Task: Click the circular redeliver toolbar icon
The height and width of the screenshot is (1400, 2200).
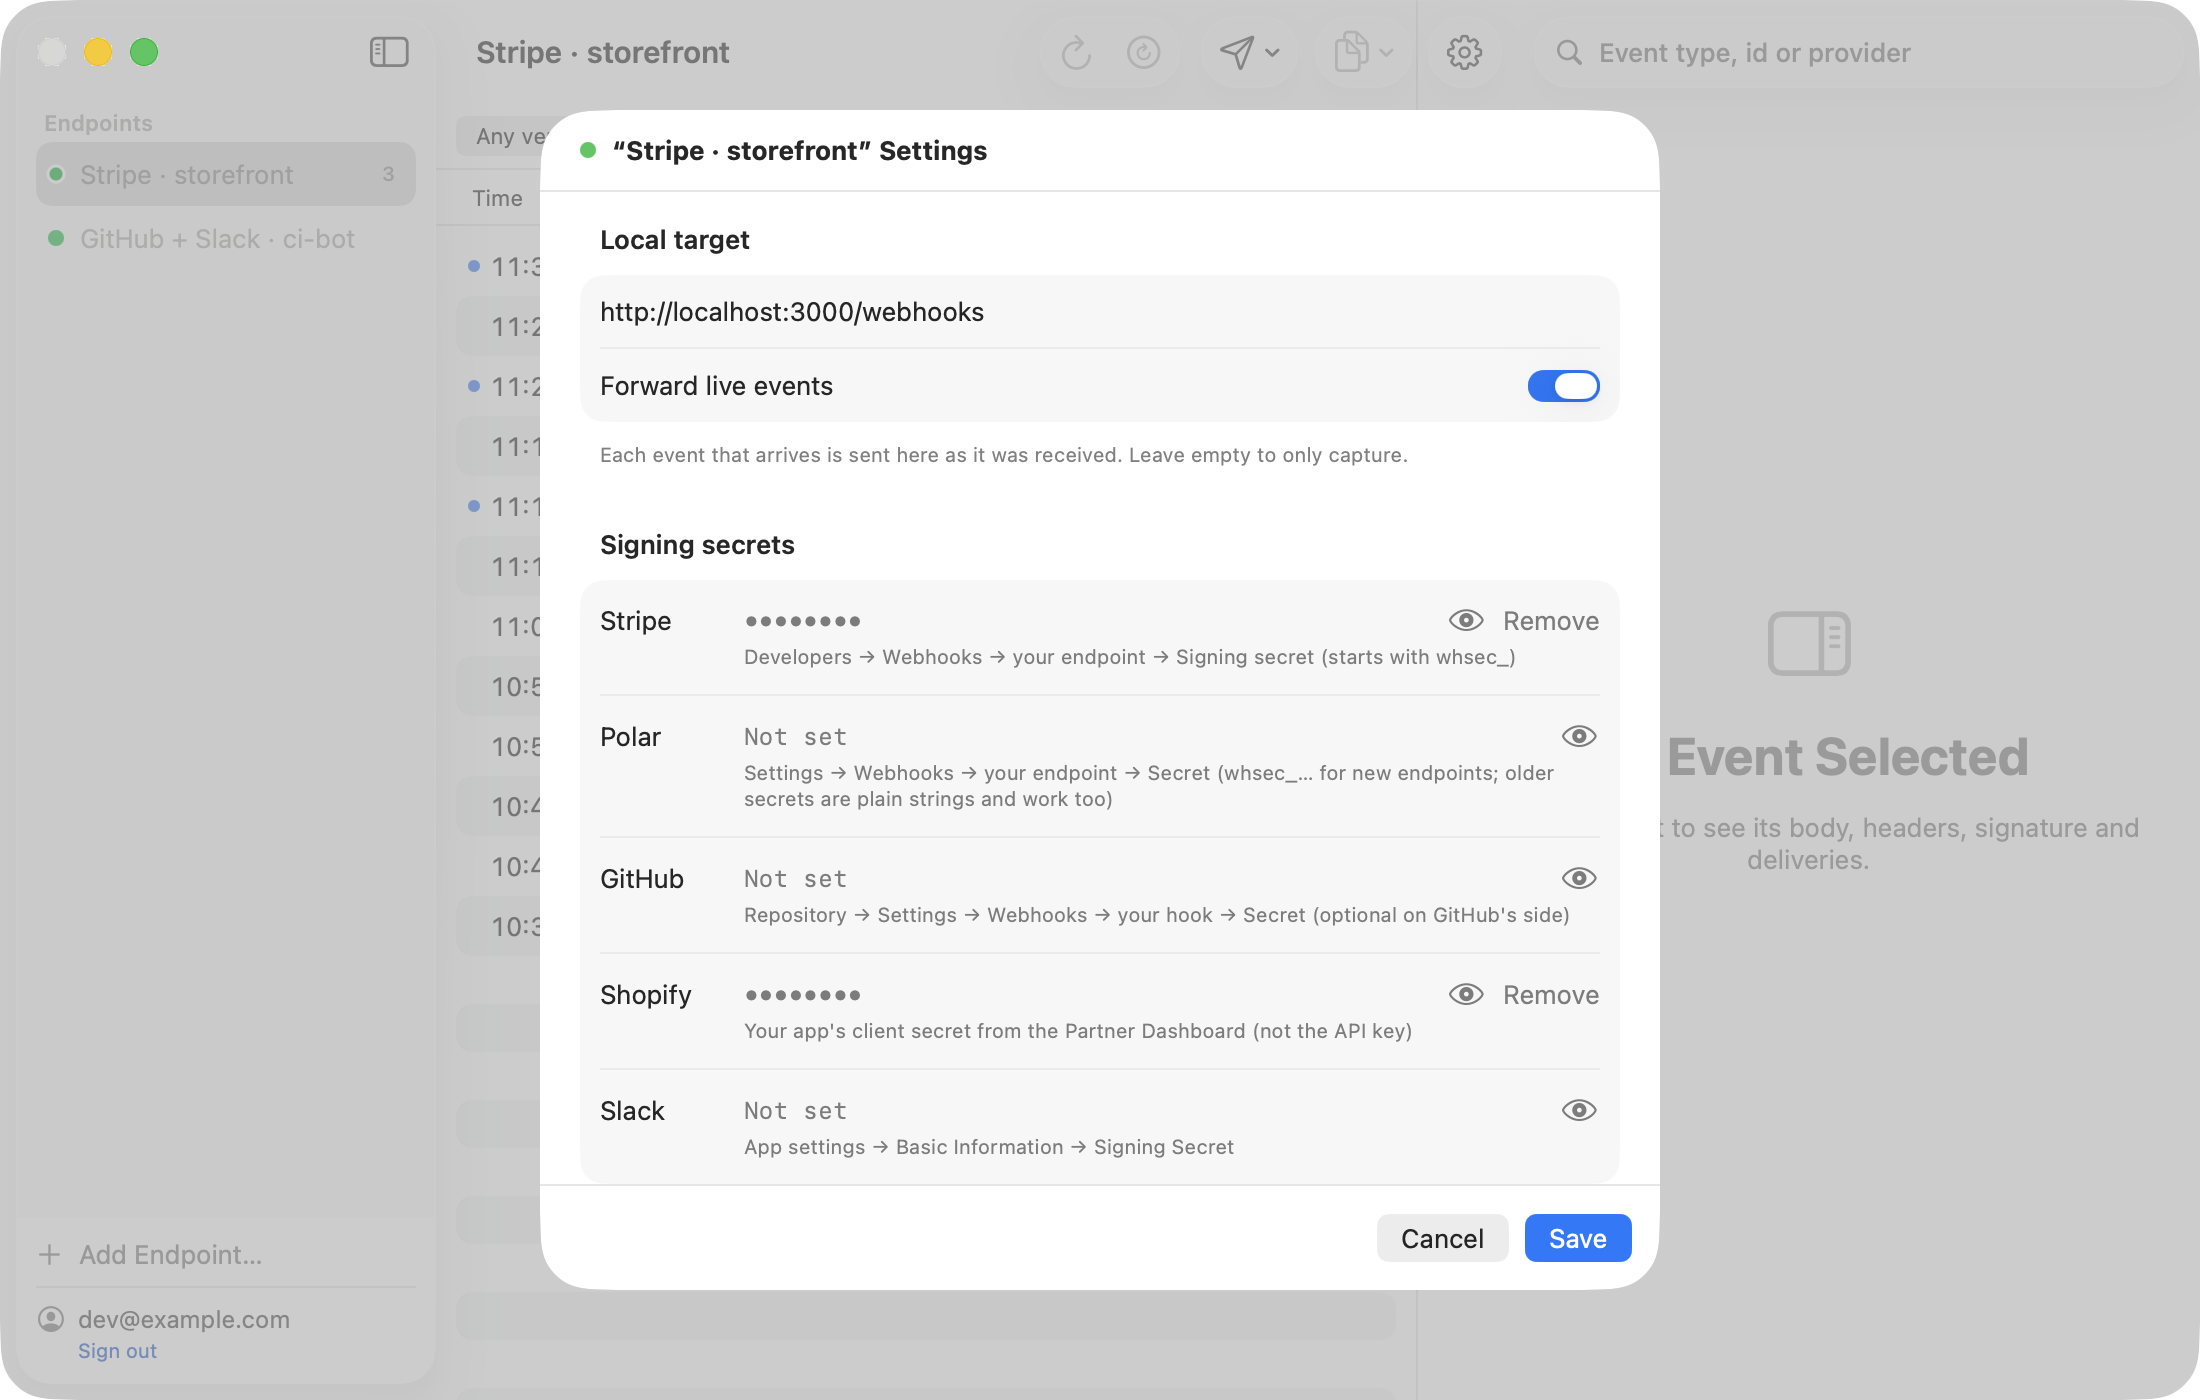Action: (x=1143, y=52)
